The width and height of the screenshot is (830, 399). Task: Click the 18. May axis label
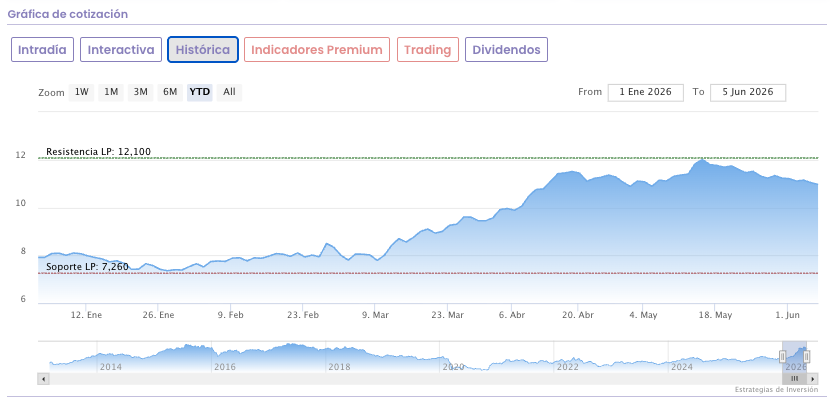tap(715, 315)
